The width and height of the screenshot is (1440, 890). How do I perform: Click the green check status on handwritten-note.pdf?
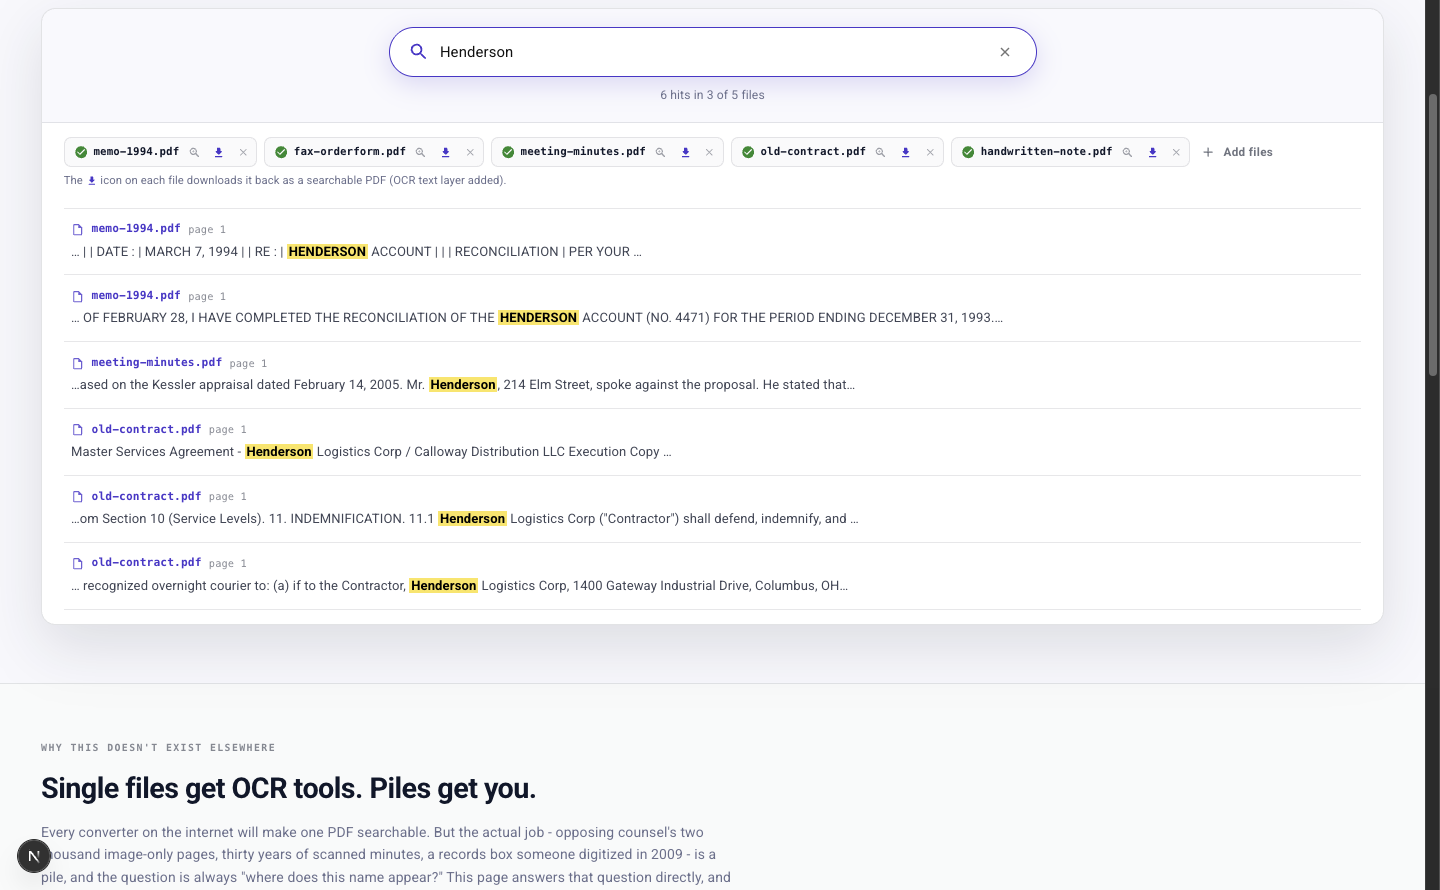click(x=968, y=152)
